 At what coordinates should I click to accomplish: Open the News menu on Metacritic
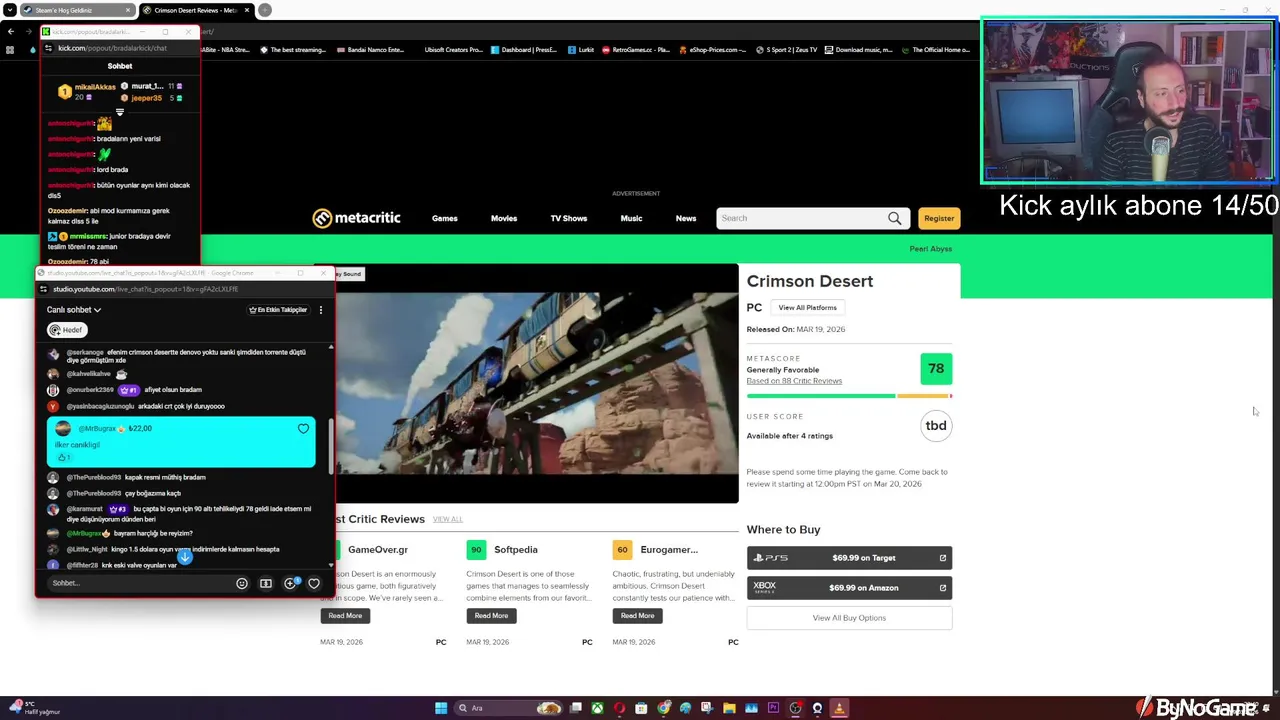pos(686,218)
